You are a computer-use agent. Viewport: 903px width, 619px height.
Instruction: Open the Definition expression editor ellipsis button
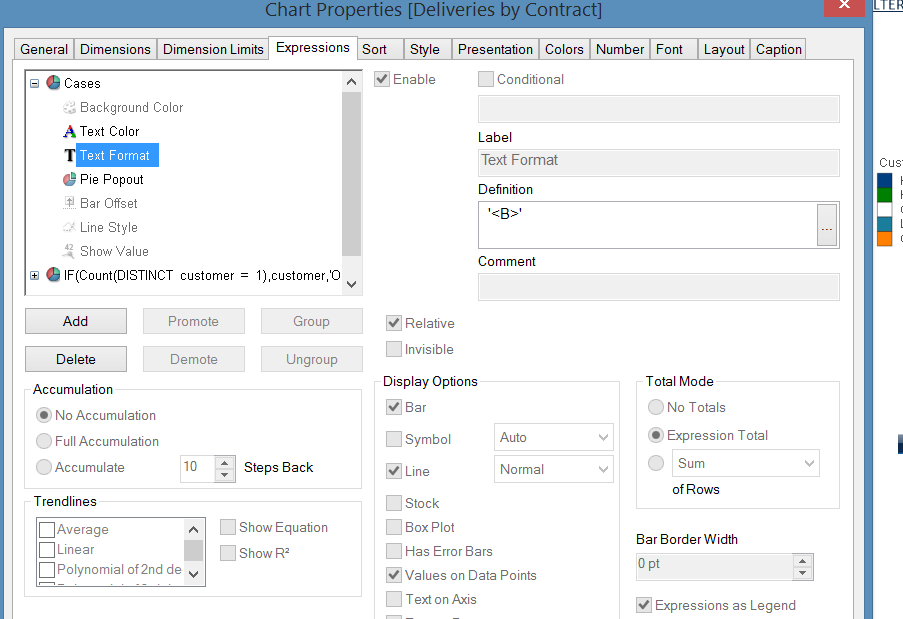[827, 225]
